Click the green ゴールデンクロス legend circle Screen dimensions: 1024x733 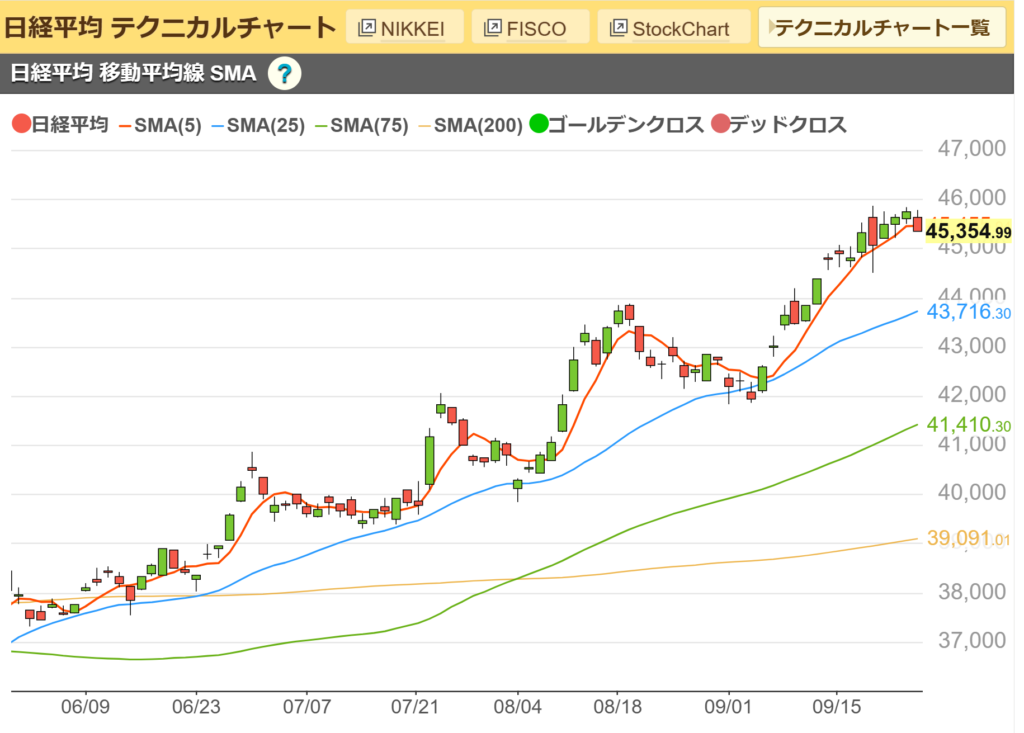[539, 125]
